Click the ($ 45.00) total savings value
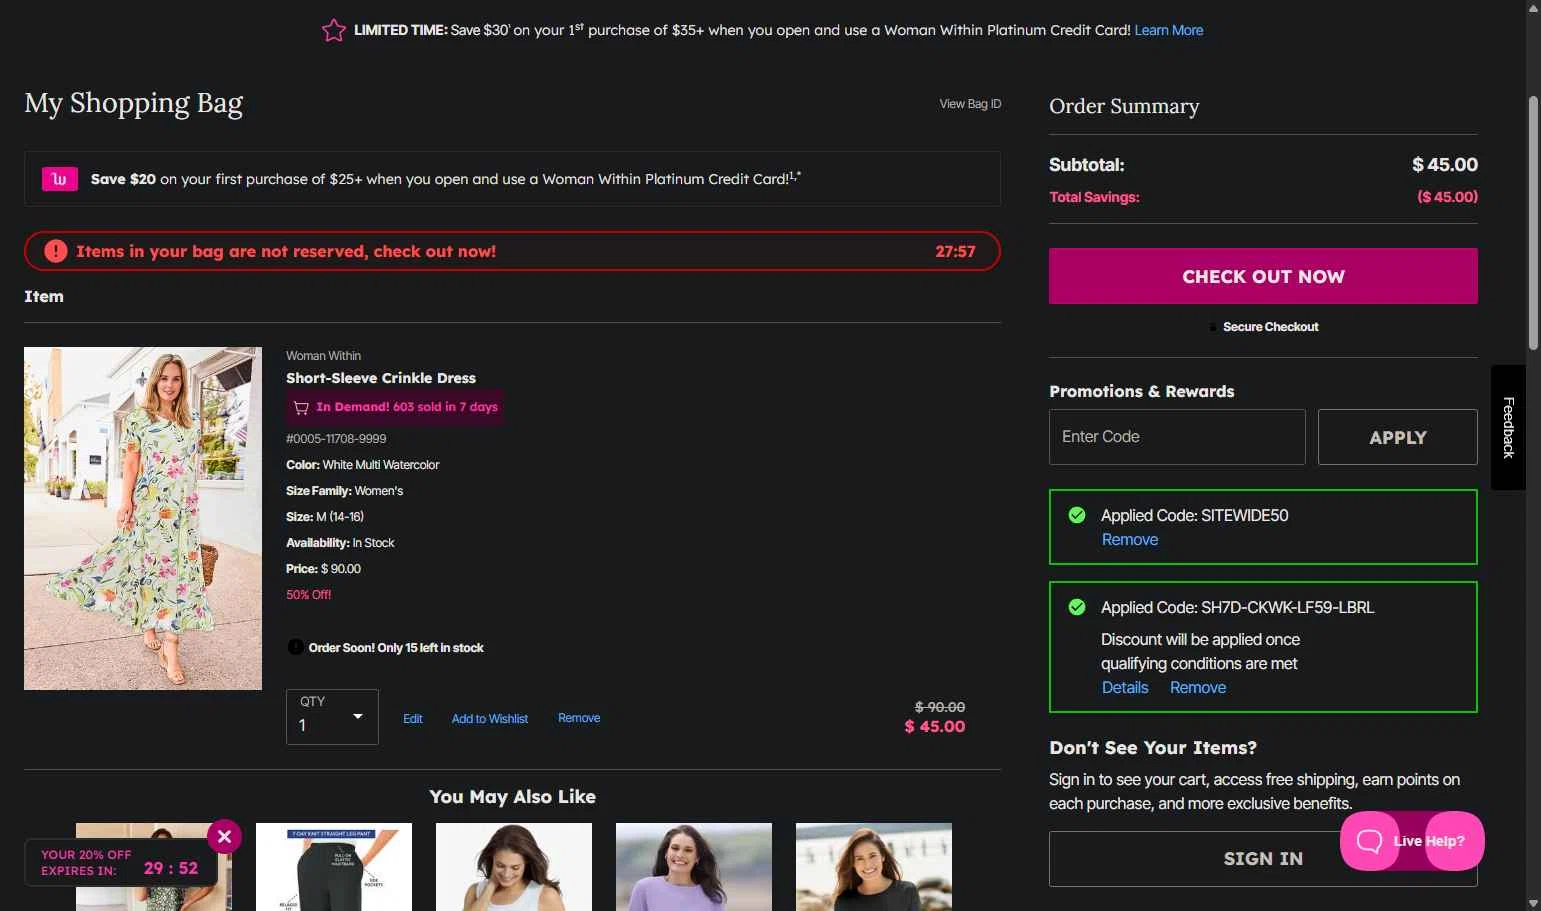 (x=1447, y=197)
